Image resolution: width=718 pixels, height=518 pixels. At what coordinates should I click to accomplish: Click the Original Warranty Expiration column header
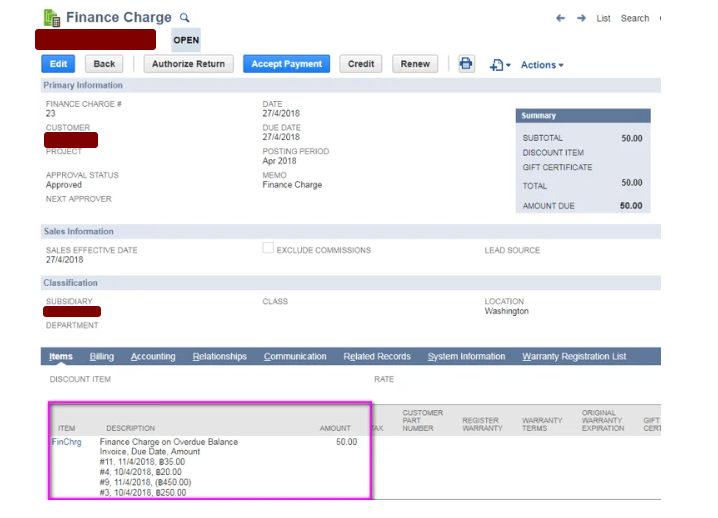pyautogui.click(x=603, y=420)
